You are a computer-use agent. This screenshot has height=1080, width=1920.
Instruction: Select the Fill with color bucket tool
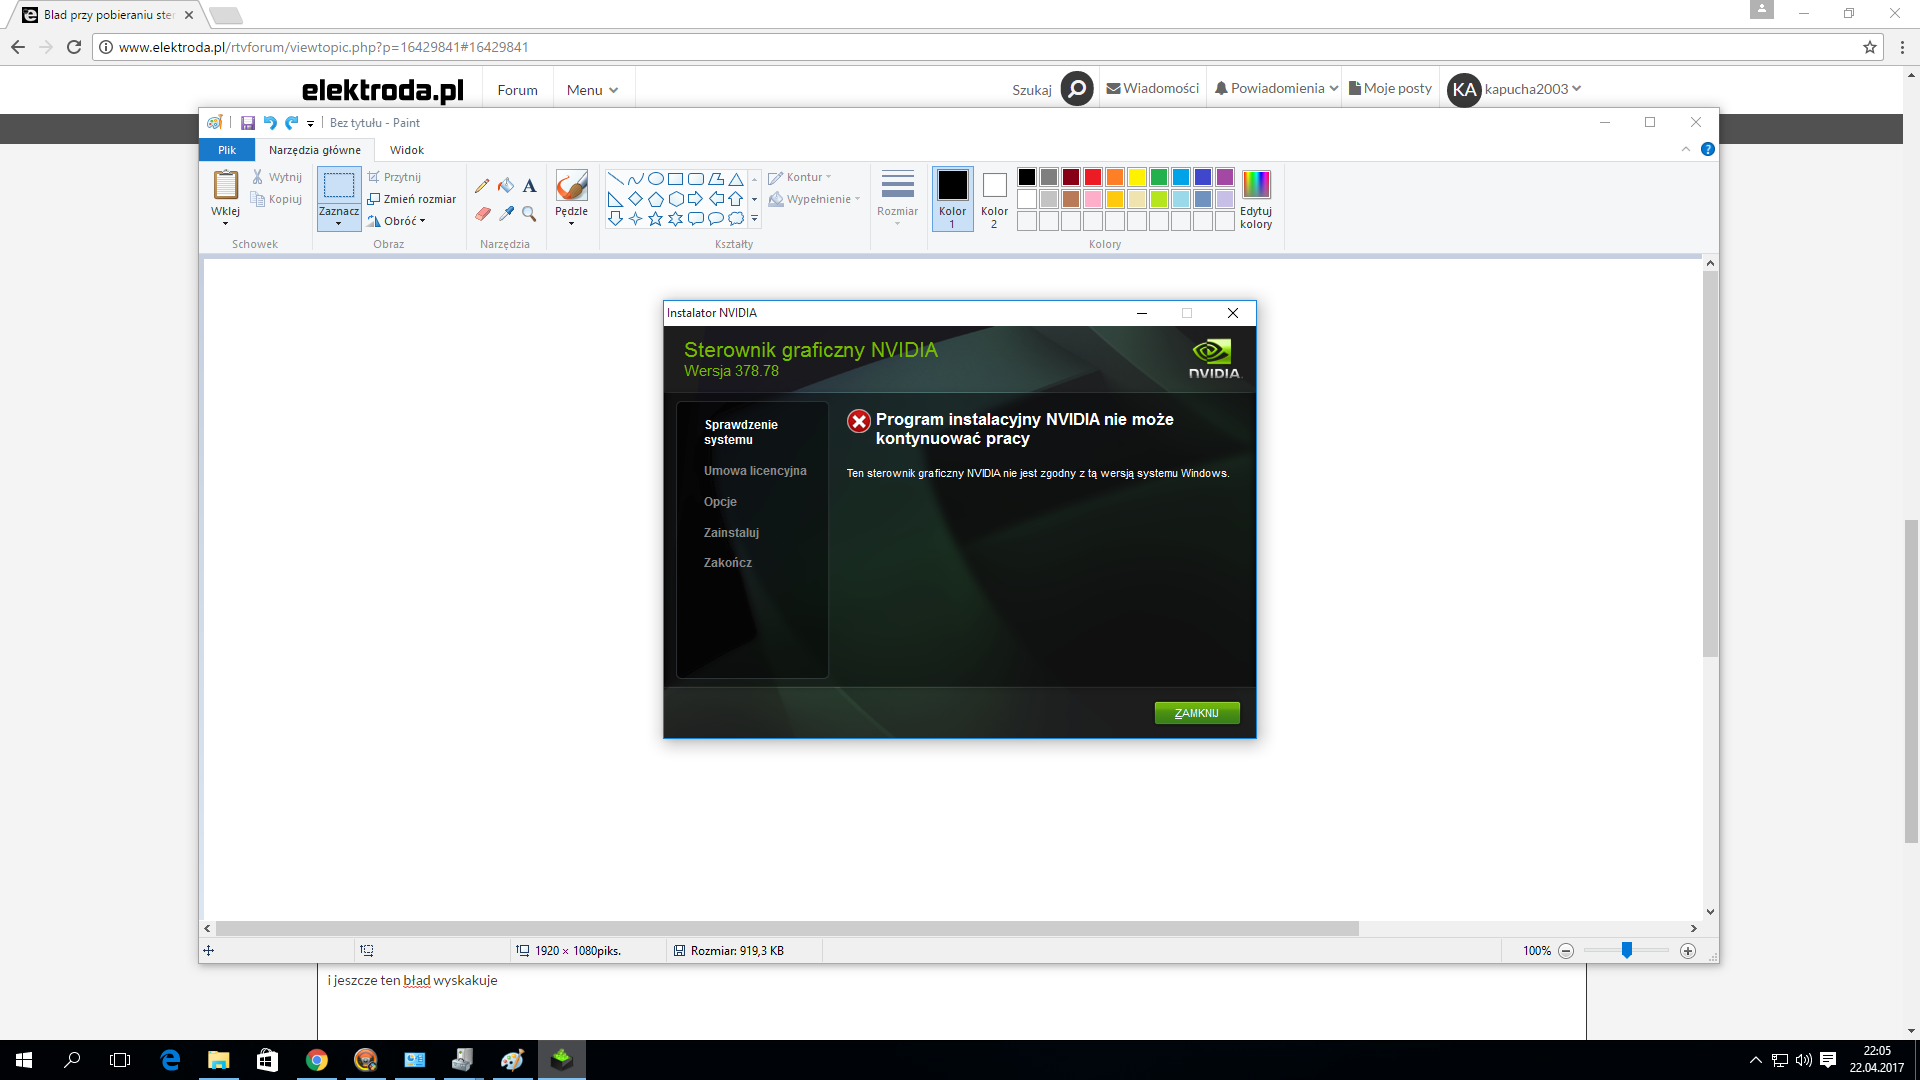coord(506,186)
